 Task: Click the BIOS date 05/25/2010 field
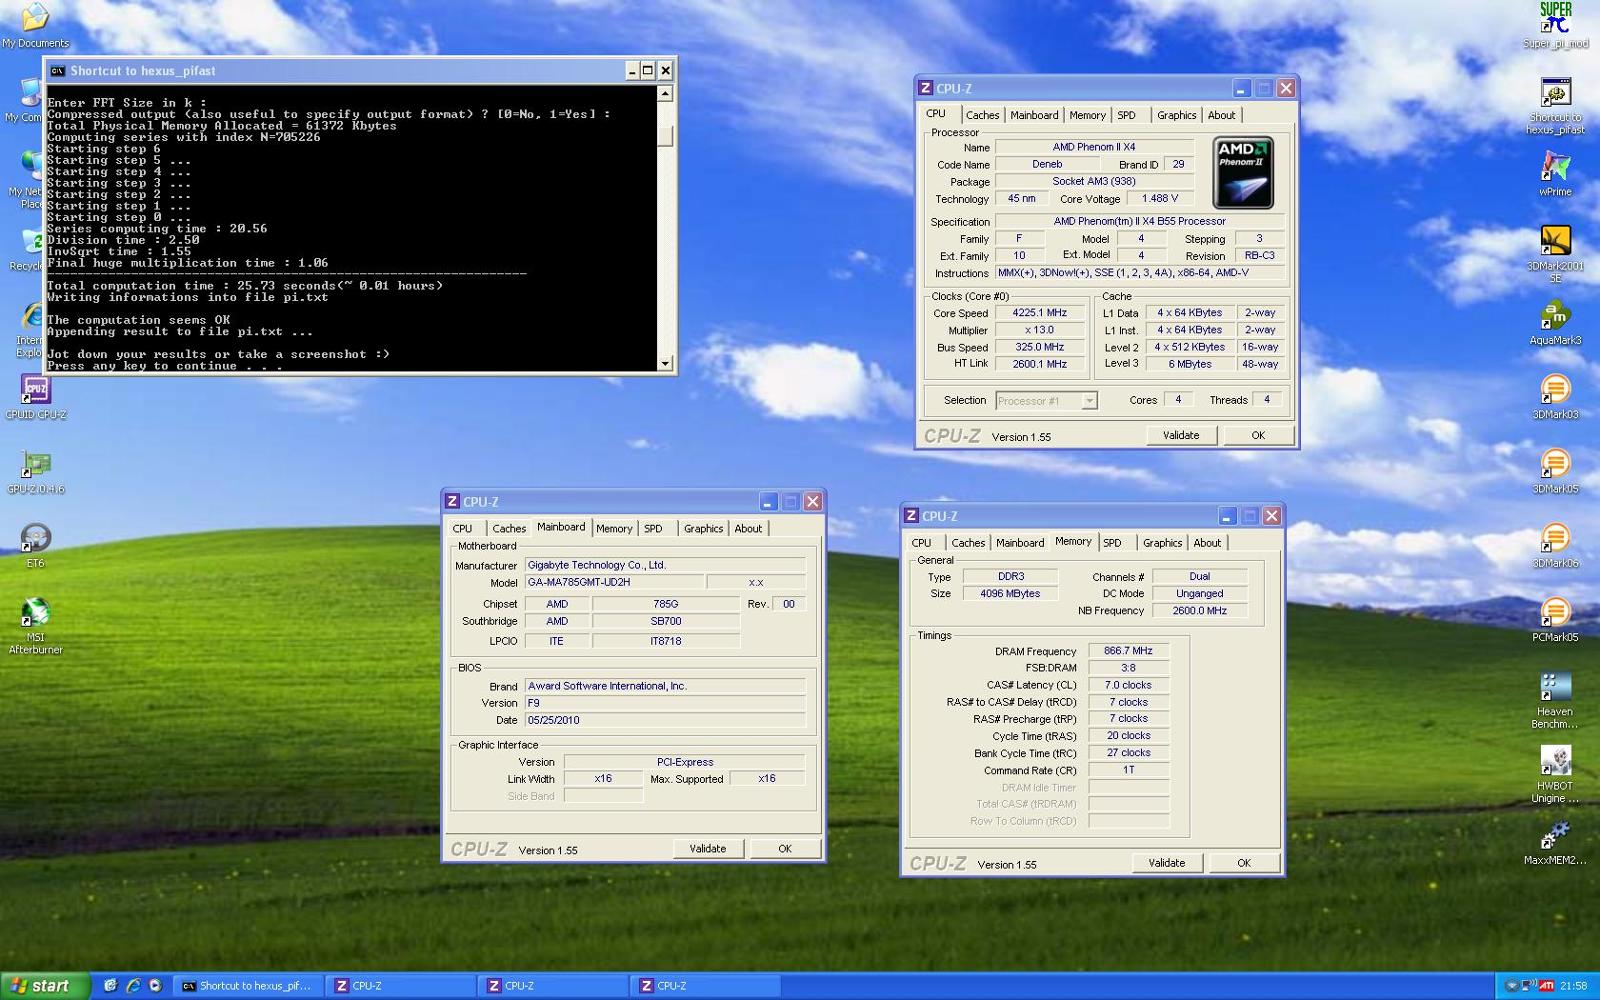[x=665, y=720]
